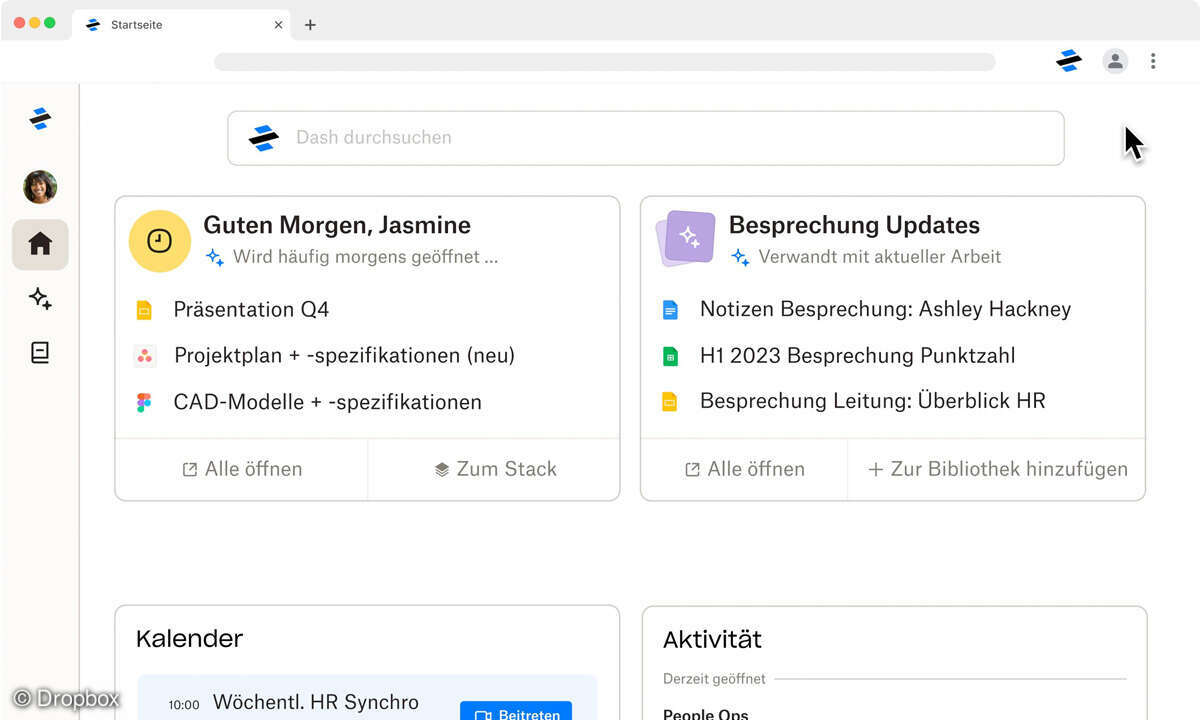Click the Docs icon by Notizen Besprechung
The height and width of the screenshot is (720, 1200).
670,310
